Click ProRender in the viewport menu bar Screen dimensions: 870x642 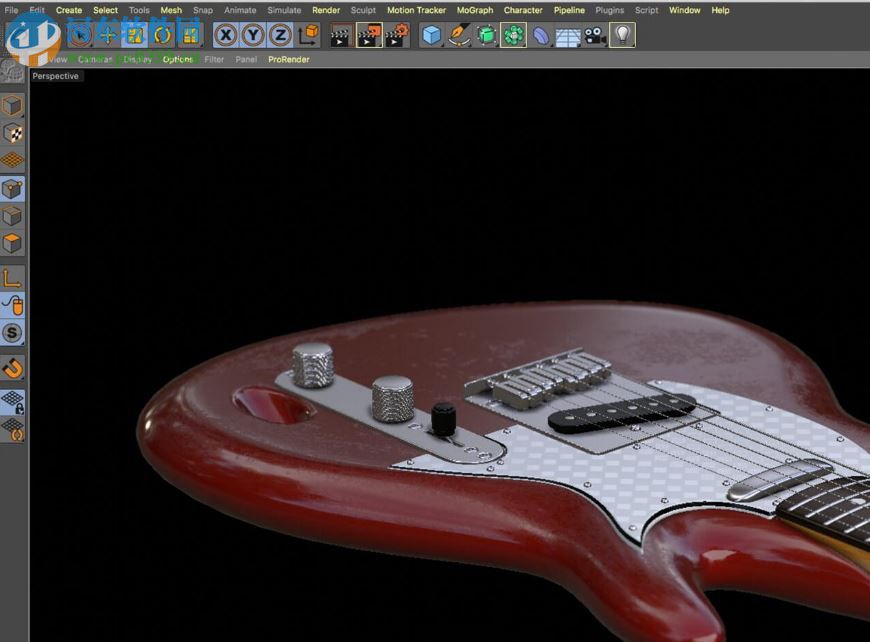[x=289, y=59]
